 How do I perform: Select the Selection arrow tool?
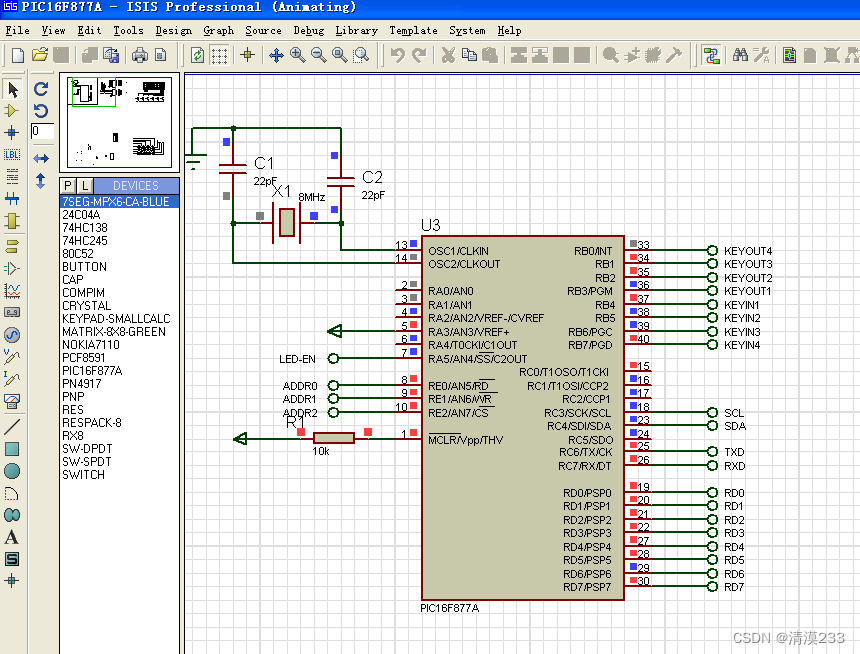coord(12,89)
